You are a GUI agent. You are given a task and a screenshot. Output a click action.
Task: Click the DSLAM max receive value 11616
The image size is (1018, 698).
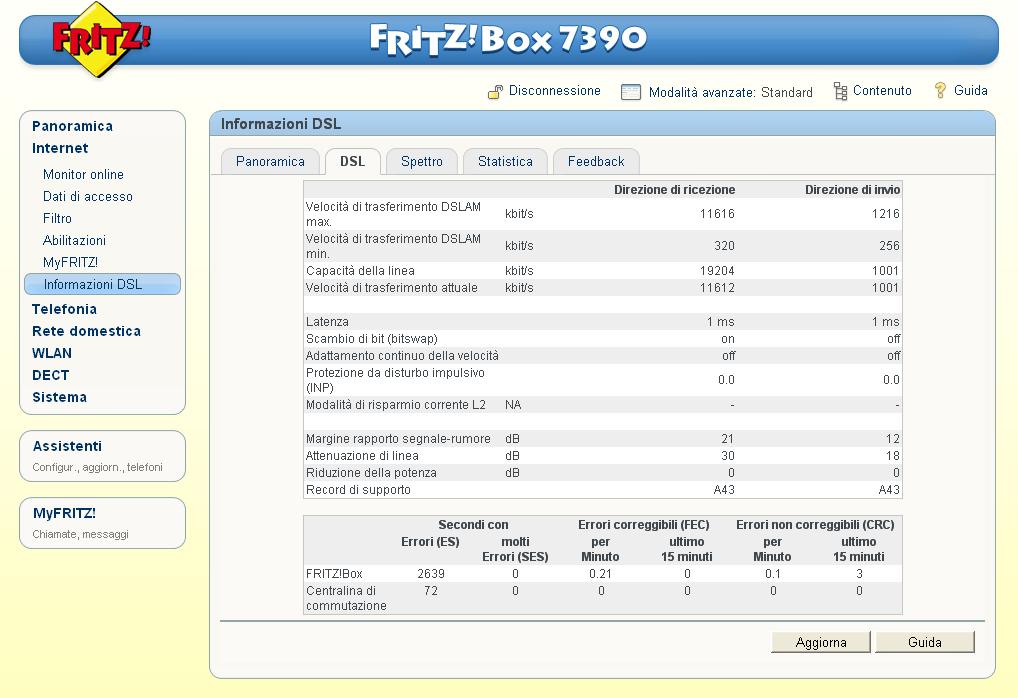[717, 214]
